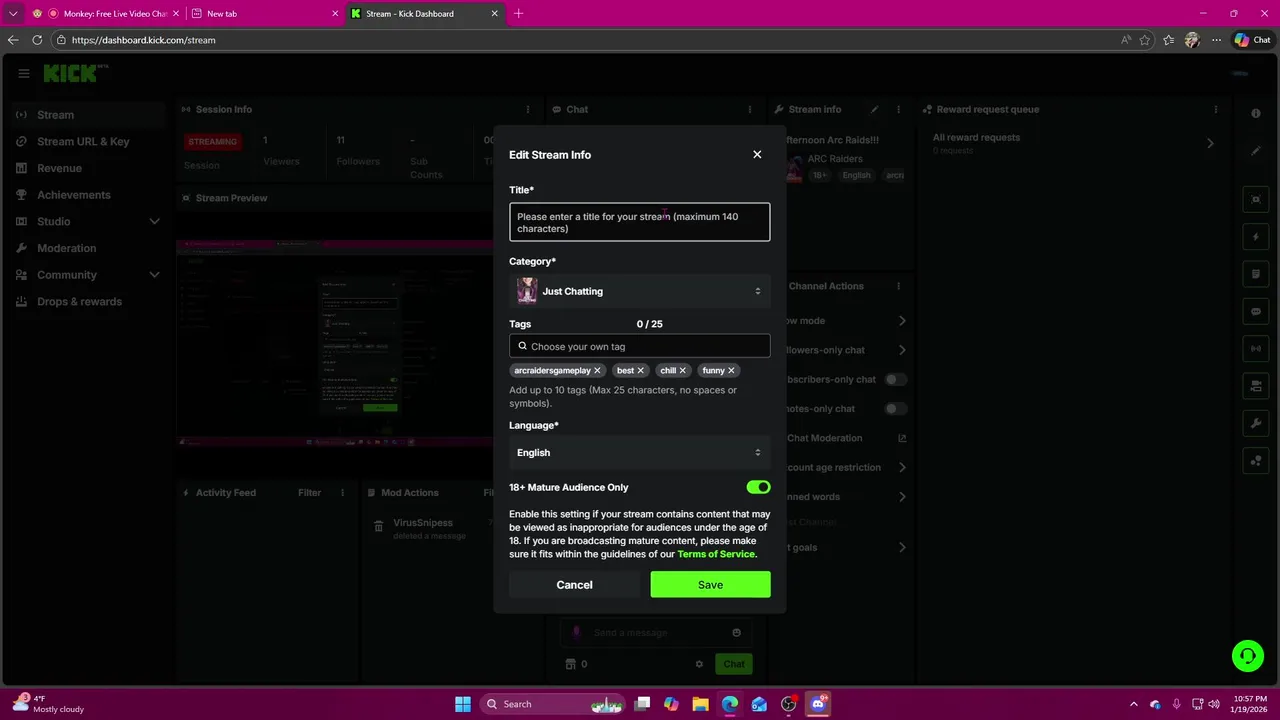Open the info icon in right rail
The height and width of the screenshot is (720, 1280).
(1256, 113)
